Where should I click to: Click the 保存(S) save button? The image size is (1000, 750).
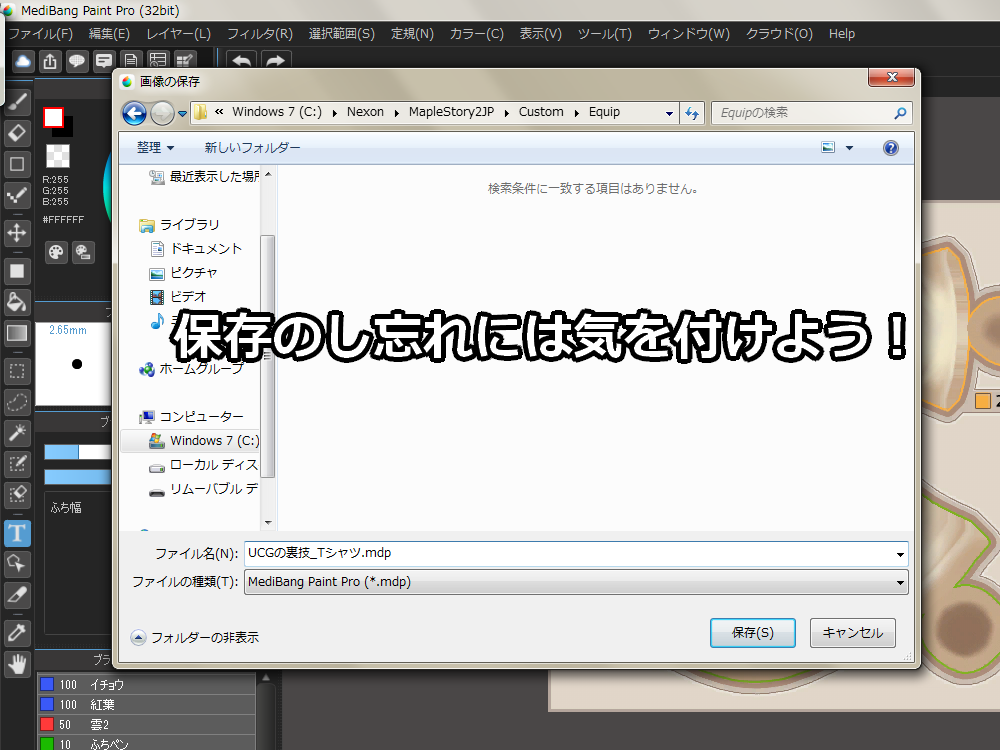(x=753, y=633)
